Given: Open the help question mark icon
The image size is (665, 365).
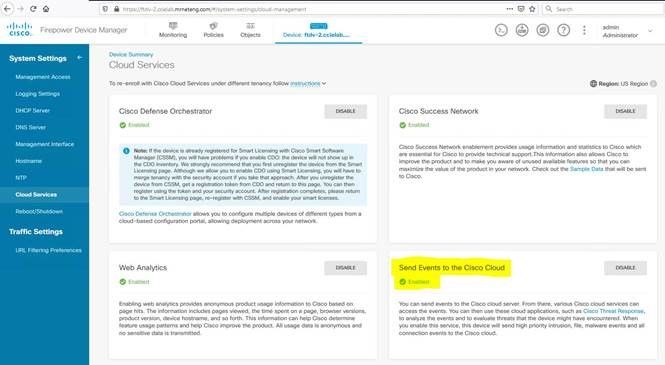Looking at the screenshot, I should click(563, 30).
